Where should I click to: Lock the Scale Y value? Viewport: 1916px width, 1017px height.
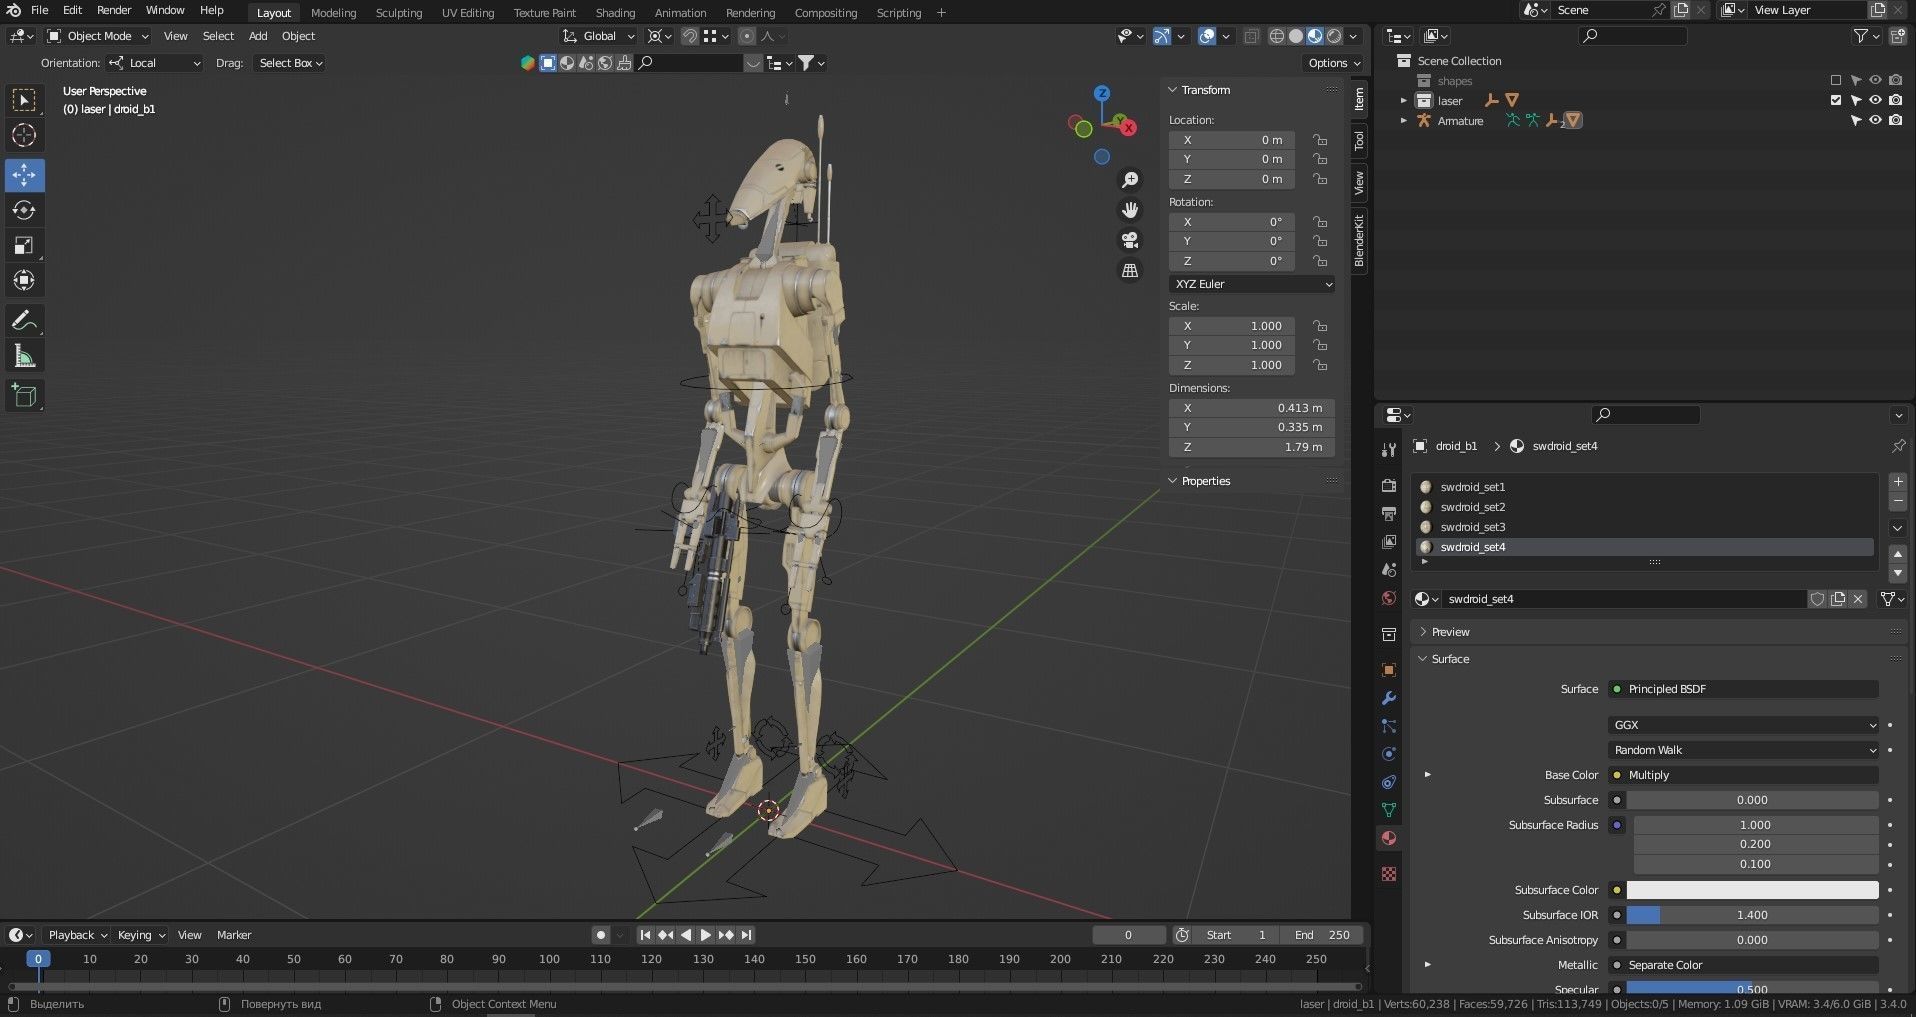coord(1320,345)
